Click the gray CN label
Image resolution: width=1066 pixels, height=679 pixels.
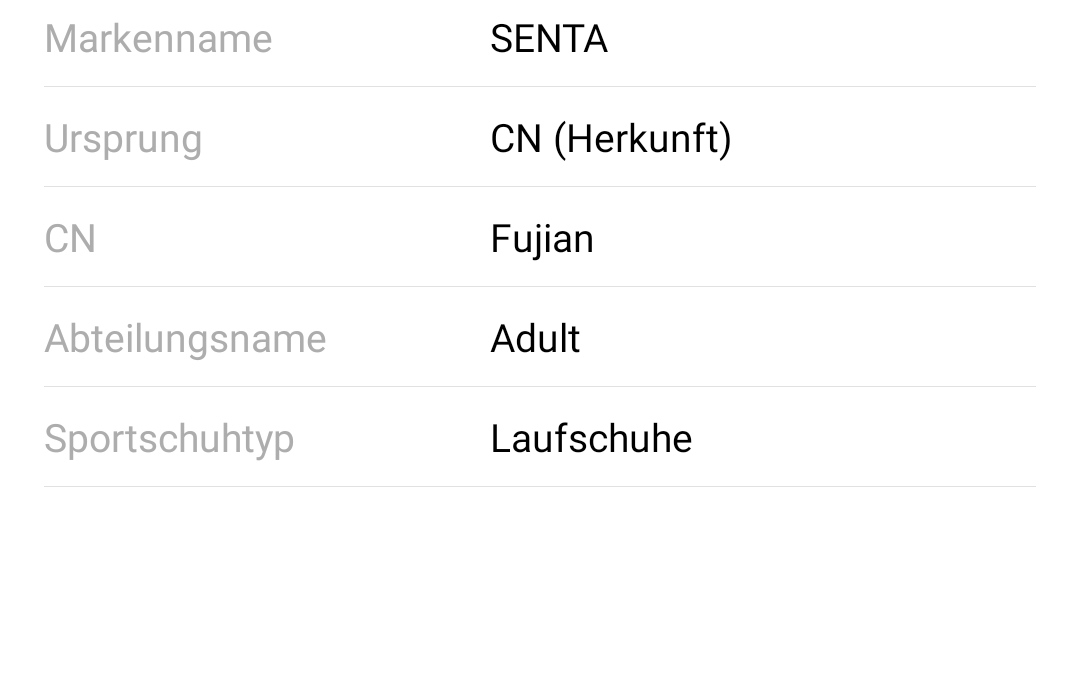70,239
